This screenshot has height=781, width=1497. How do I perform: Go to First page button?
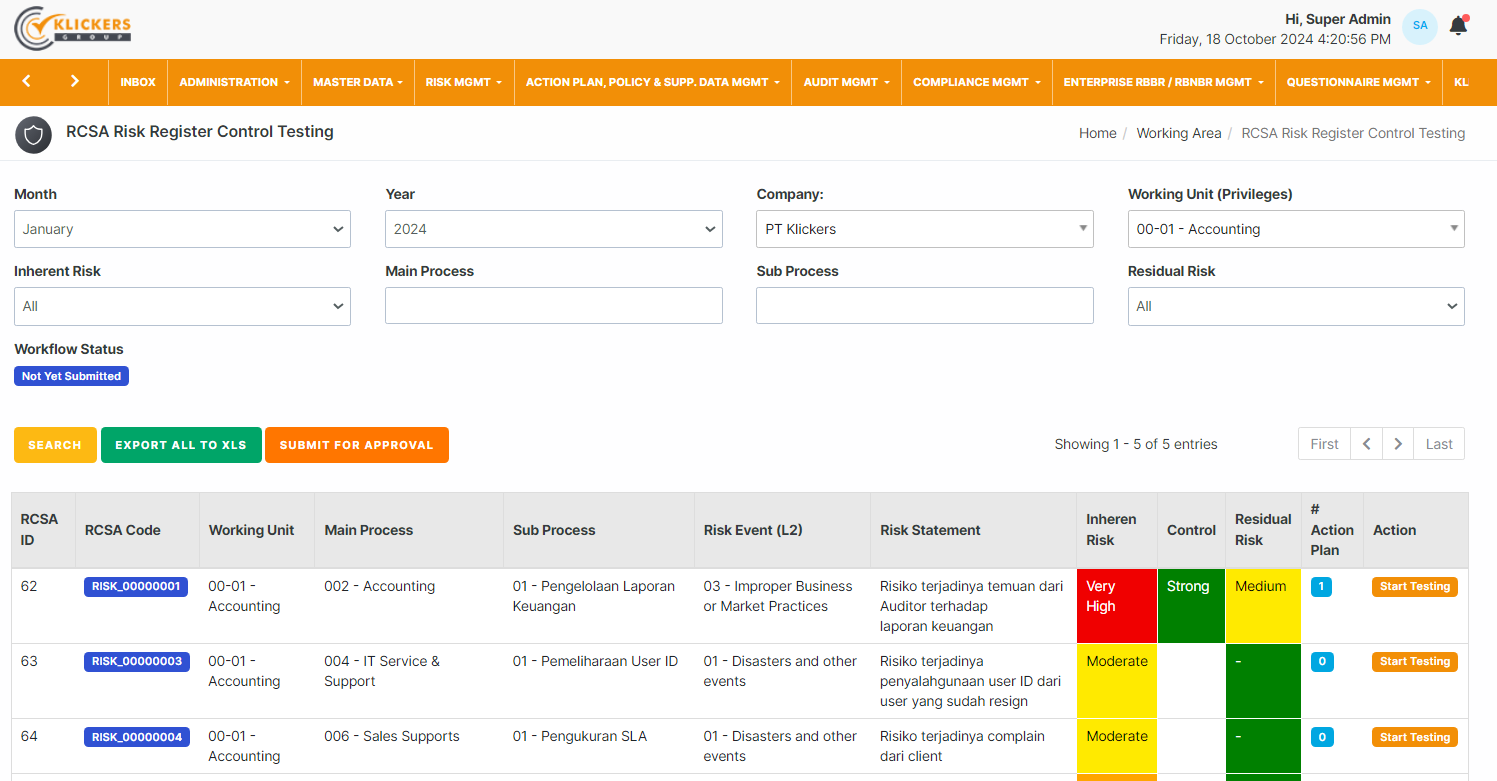[x=1324, y=444]
